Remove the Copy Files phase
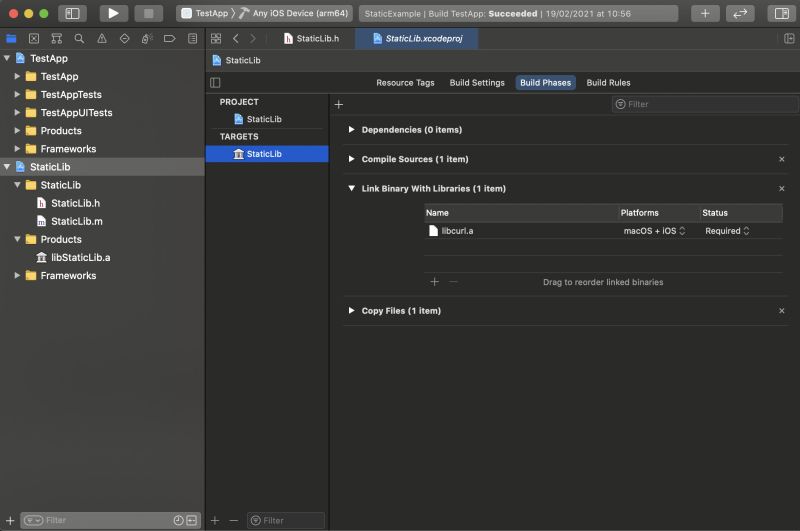 point(782,311)
